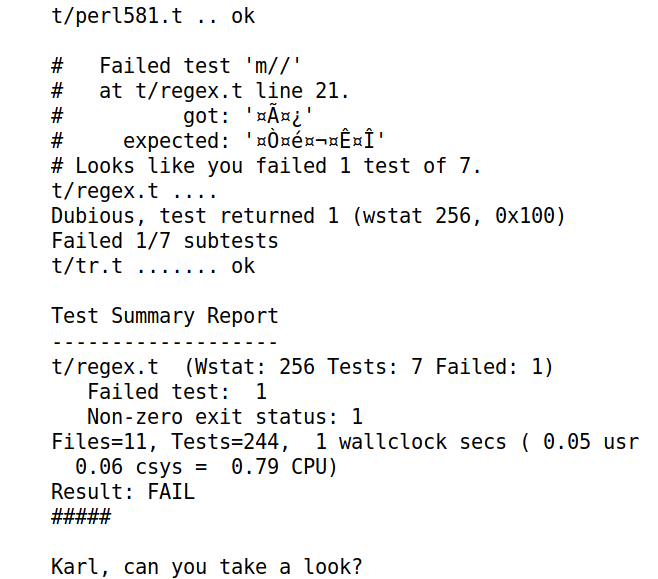Screen dimensions: 658x579
Task: Click the 'Failed test:  1' line
Action: click(x=177, y=392)
